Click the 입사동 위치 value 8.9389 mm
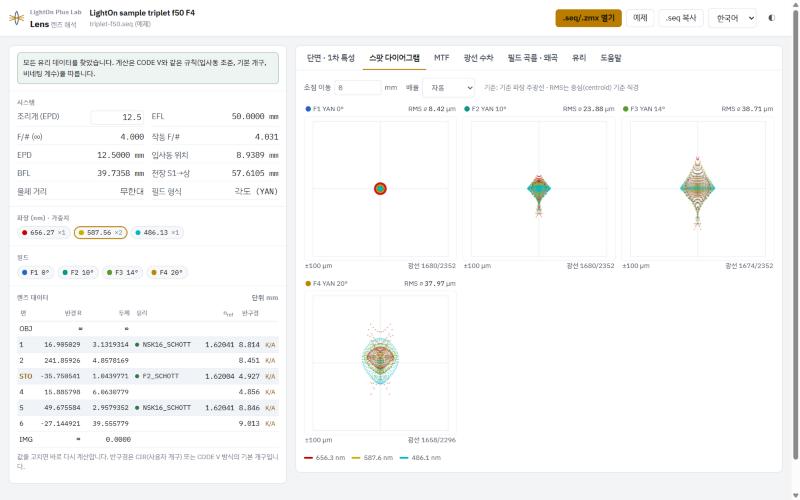 (257, 155)
